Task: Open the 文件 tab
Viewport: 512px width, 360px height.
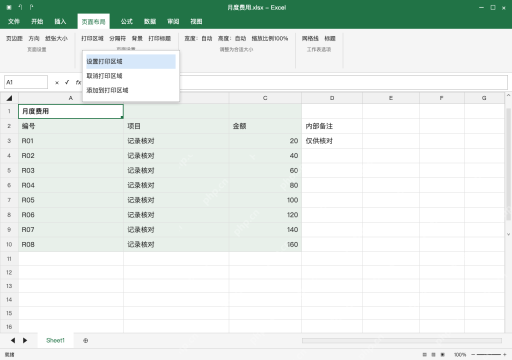Action: coord(14,22)
